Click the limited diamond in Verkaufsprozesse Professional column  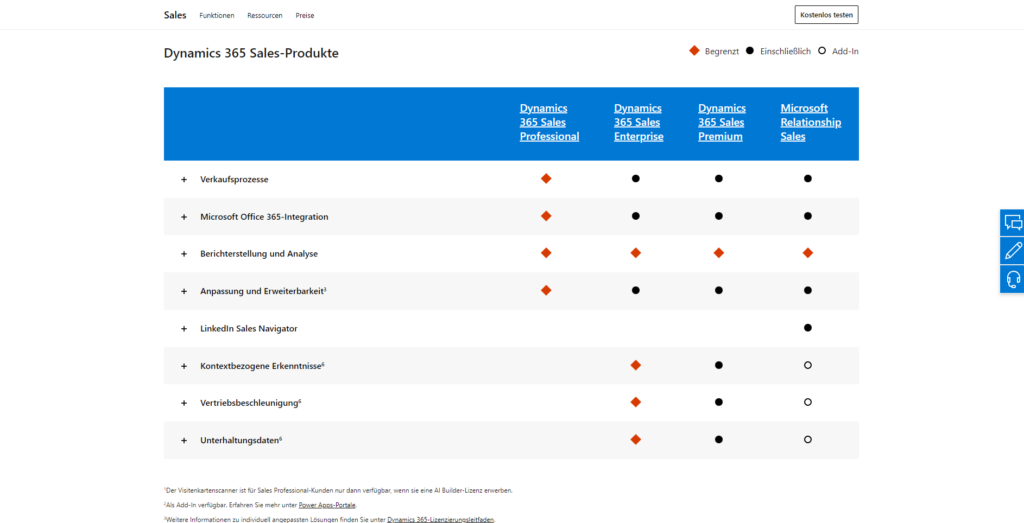point(546,178)
